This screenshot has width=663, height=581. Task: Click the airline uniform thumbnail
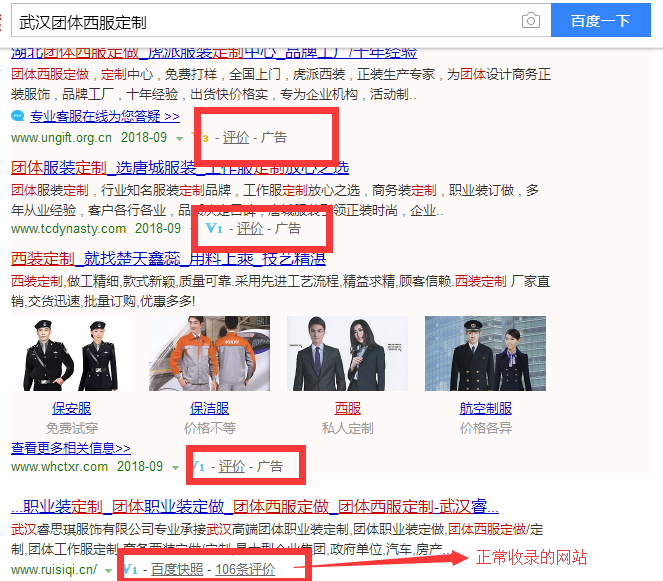[x=485, y=354]
